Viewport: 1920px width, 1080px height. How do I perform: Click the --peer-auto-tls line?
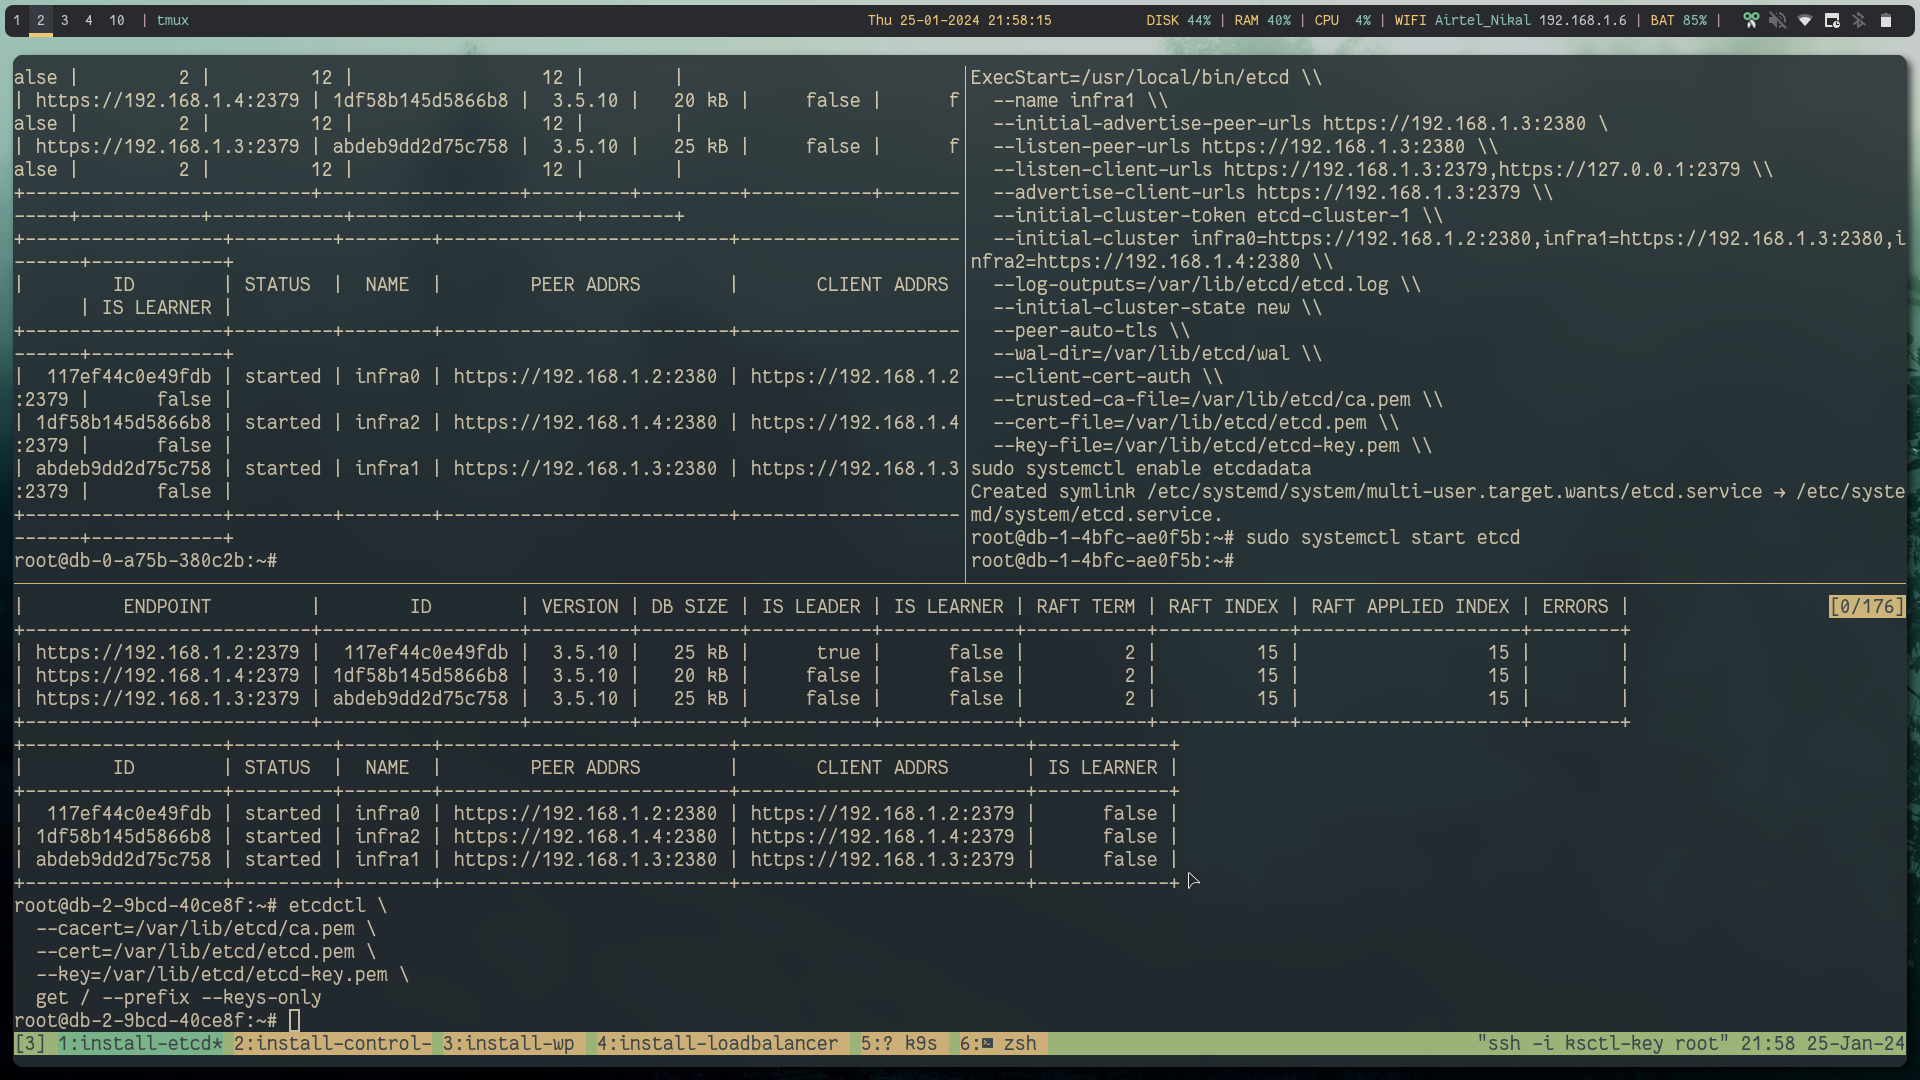click(1091, 330)
